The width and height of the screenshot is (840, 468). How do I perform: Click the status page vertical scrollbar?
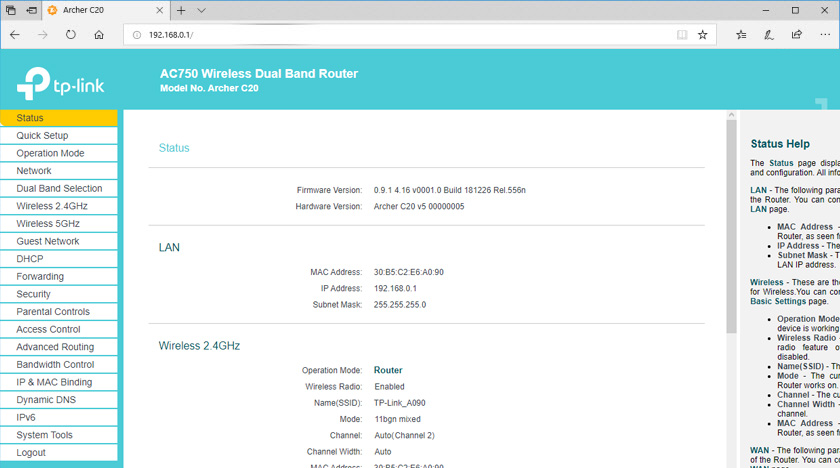coord(731,226)
